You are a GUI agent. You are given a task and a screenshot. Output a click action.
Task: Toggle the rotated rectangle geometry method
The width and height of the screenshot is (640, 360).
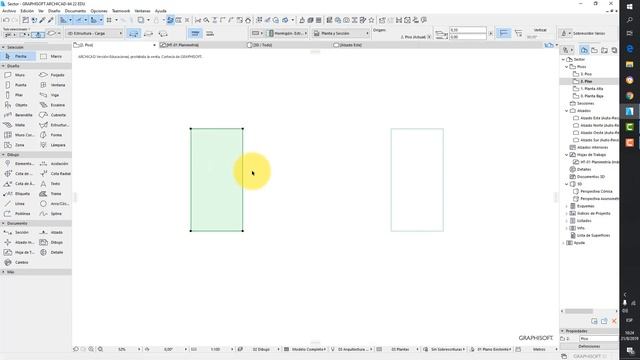coord(149,33)
